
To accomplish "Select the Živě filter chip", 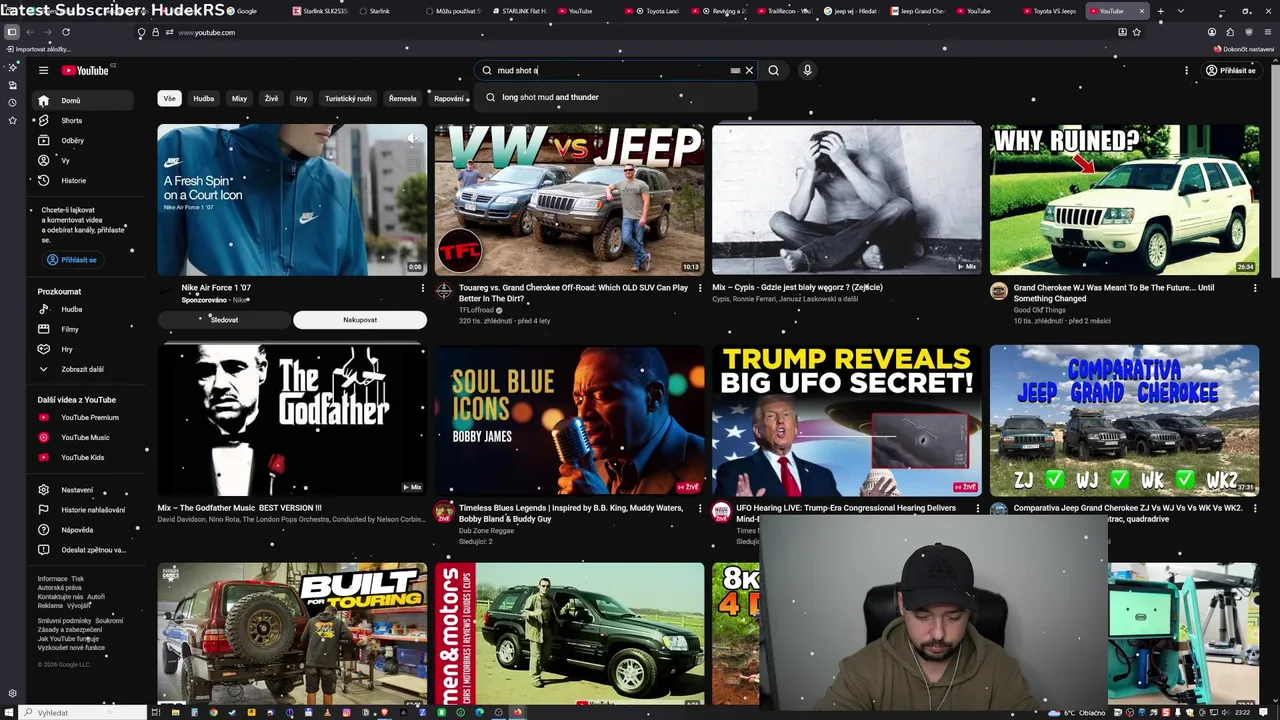I will [x=271, y=98].
